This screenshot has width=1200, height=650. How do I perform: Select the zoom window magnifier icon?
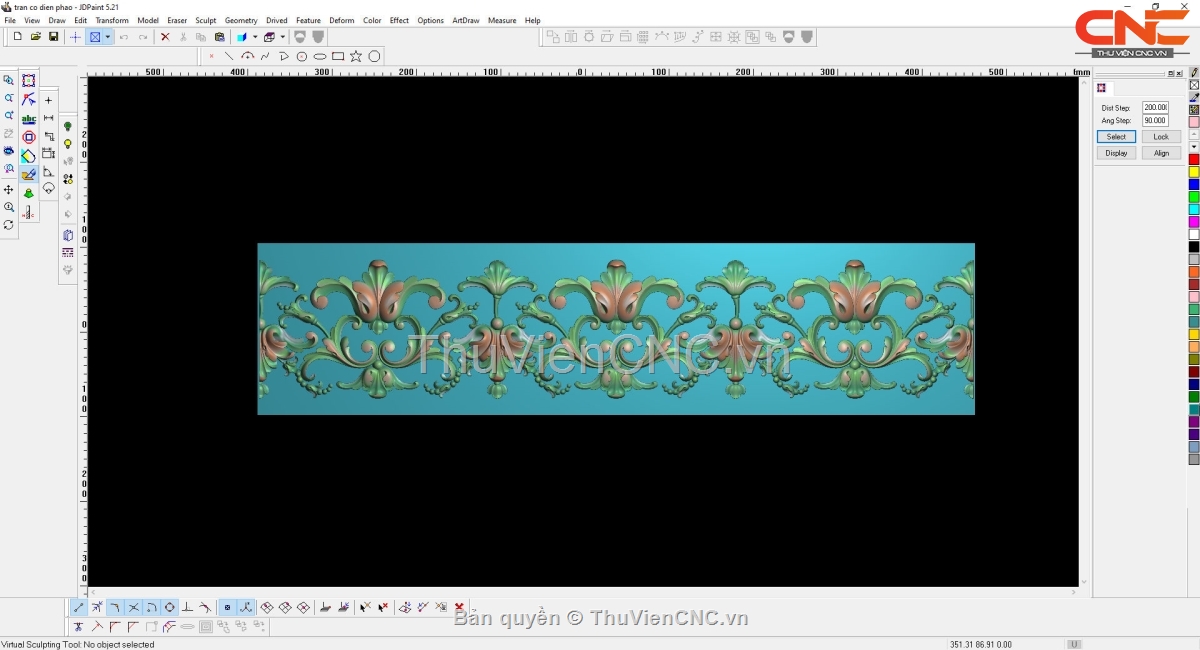click(9, 80)
